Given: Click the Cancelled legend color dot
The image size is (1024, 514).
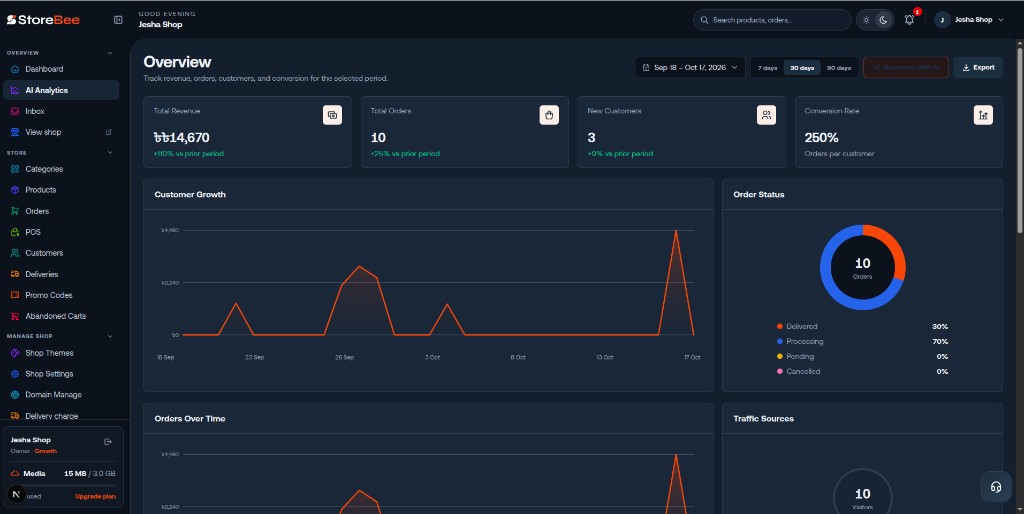Looking at the screenshot, I should [780, 372].
